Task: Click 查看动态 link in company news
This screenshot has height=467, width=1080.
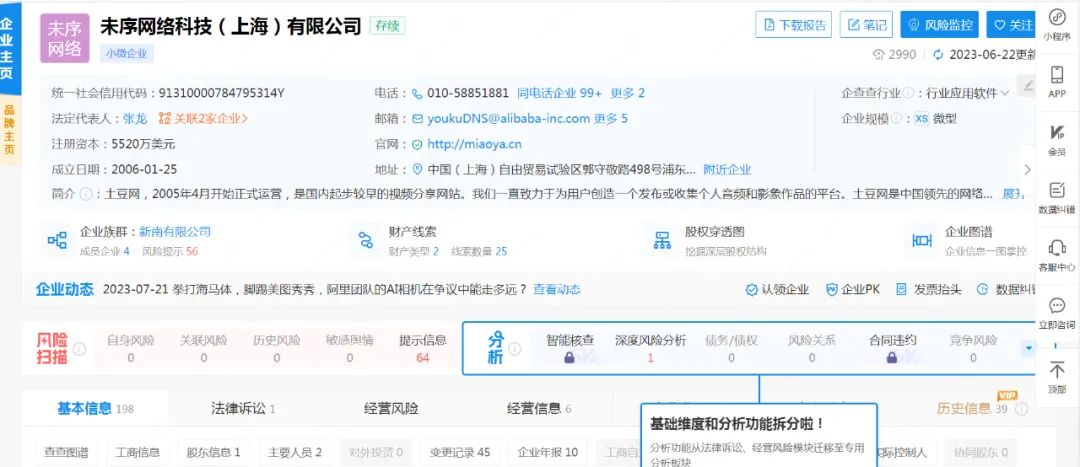Action: click(557, 289)
